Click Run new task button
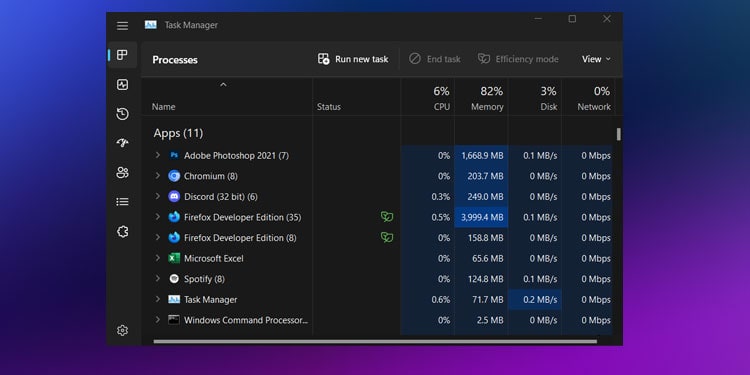Image resolution: width=750 pixels, height=375 pixels. point(353,59)
